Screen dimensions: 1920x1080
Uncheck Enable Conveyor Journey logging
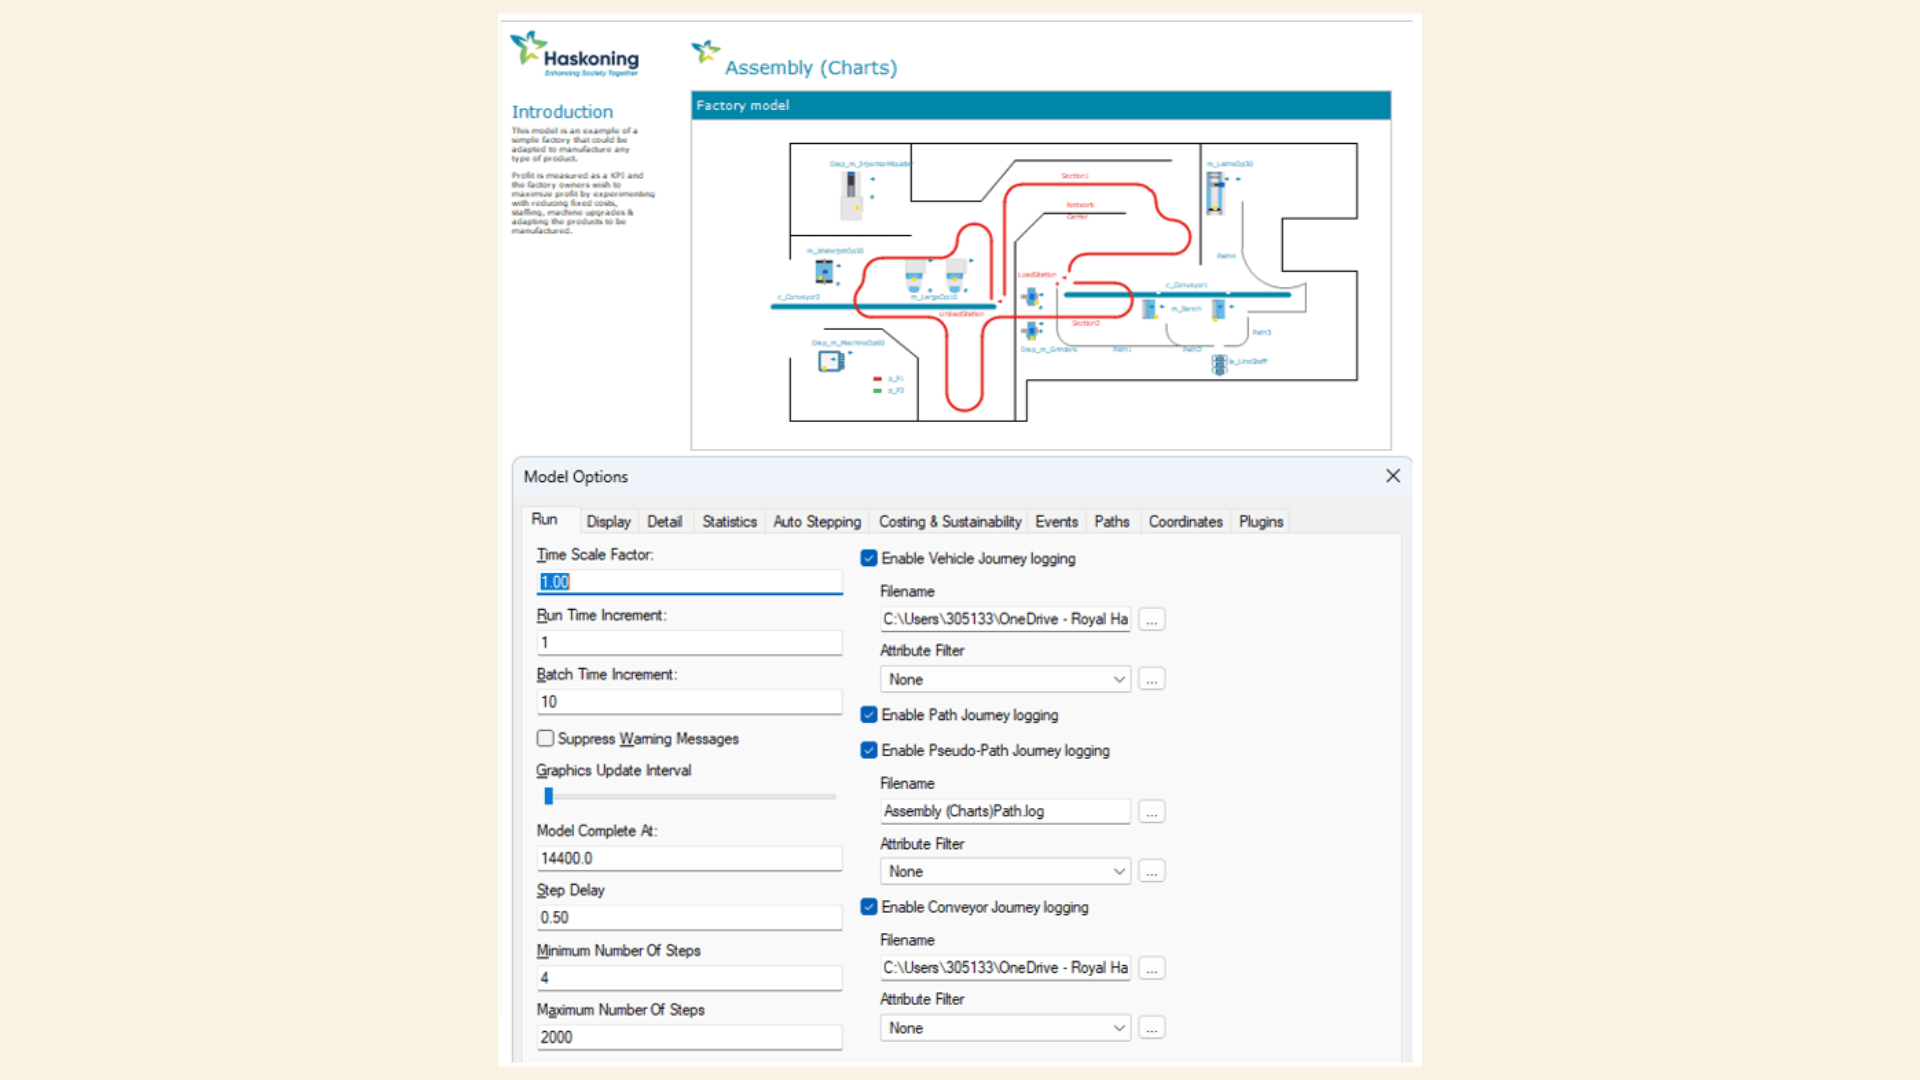click(869, 907)
